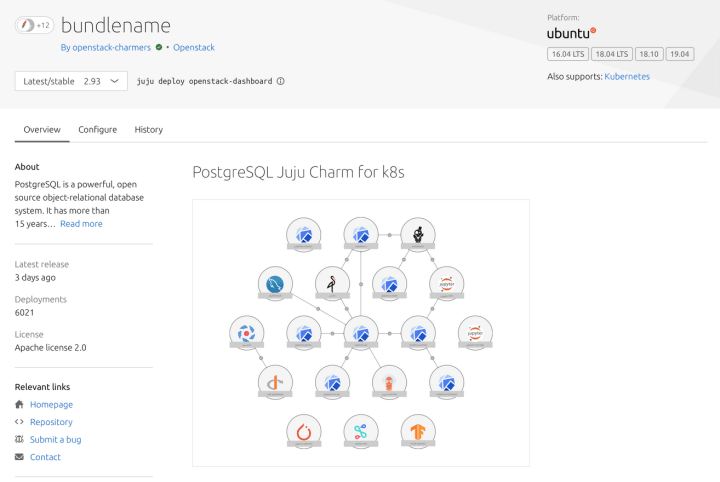Open the Kubernetes support link
Screen dimensions: 720x482
coord(627,77)
